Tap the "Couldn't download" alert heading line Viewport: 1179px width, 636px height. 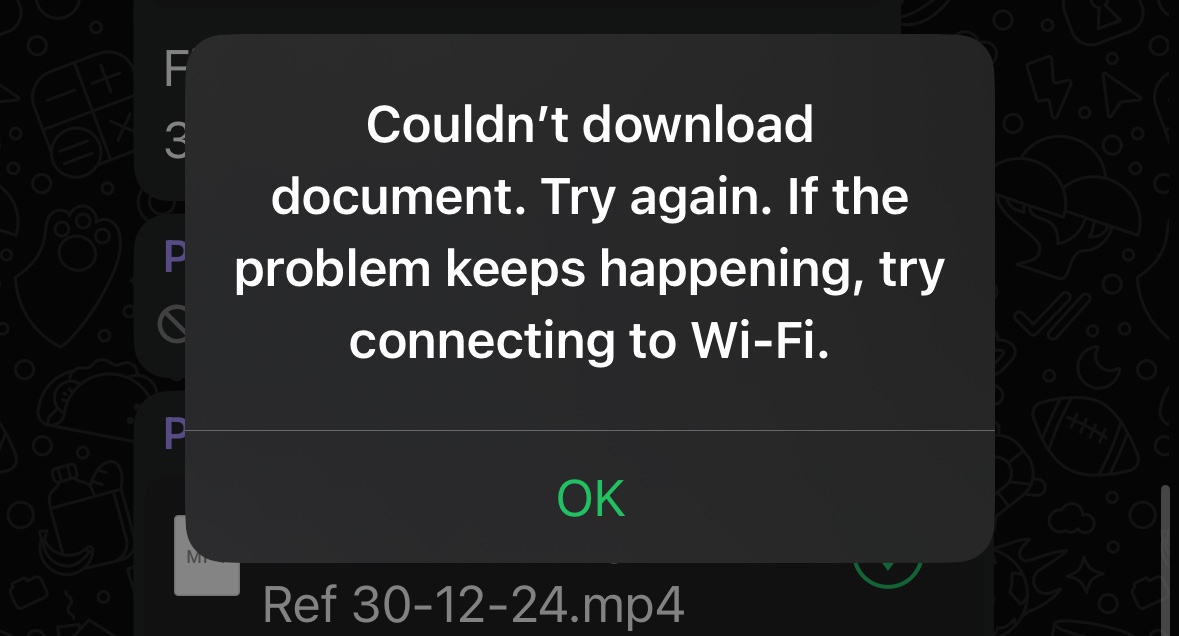[x=590, y=124]
